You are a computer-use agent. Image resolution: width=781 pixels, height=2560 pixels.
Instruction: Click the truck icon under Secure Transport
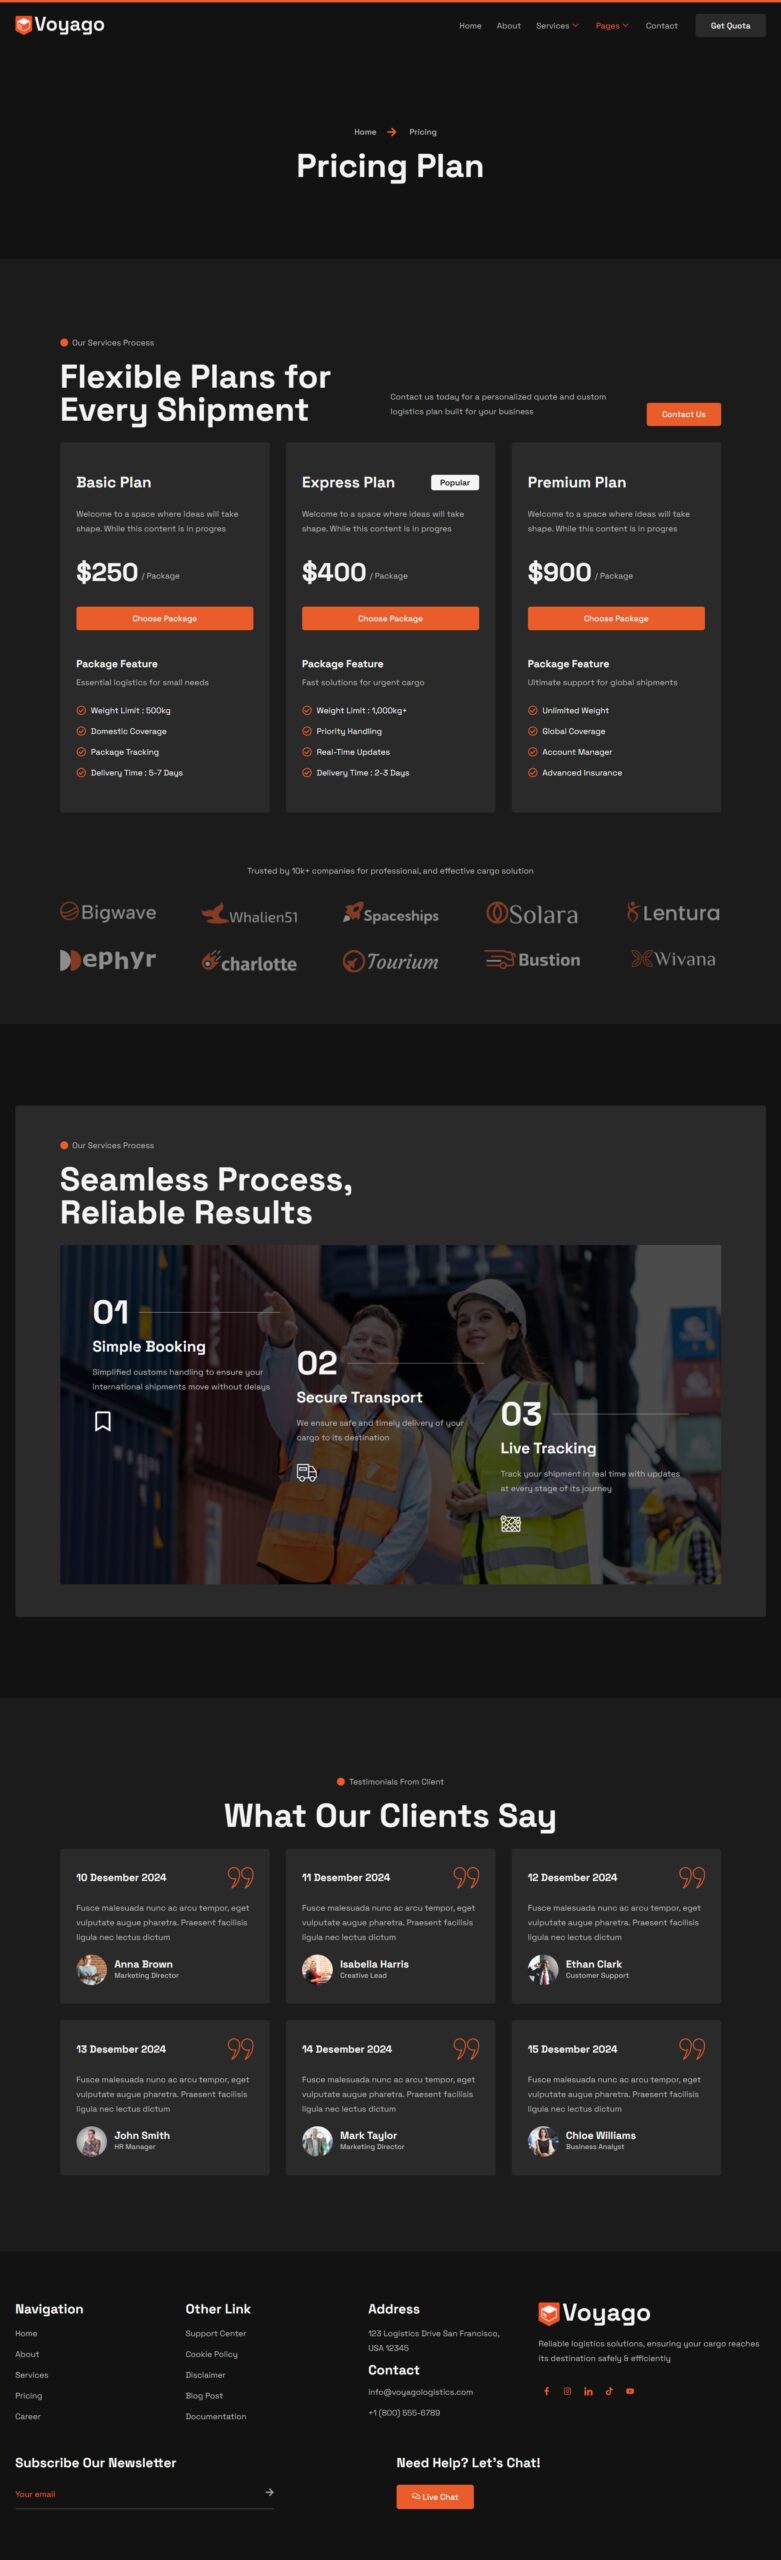point(307,1472)
